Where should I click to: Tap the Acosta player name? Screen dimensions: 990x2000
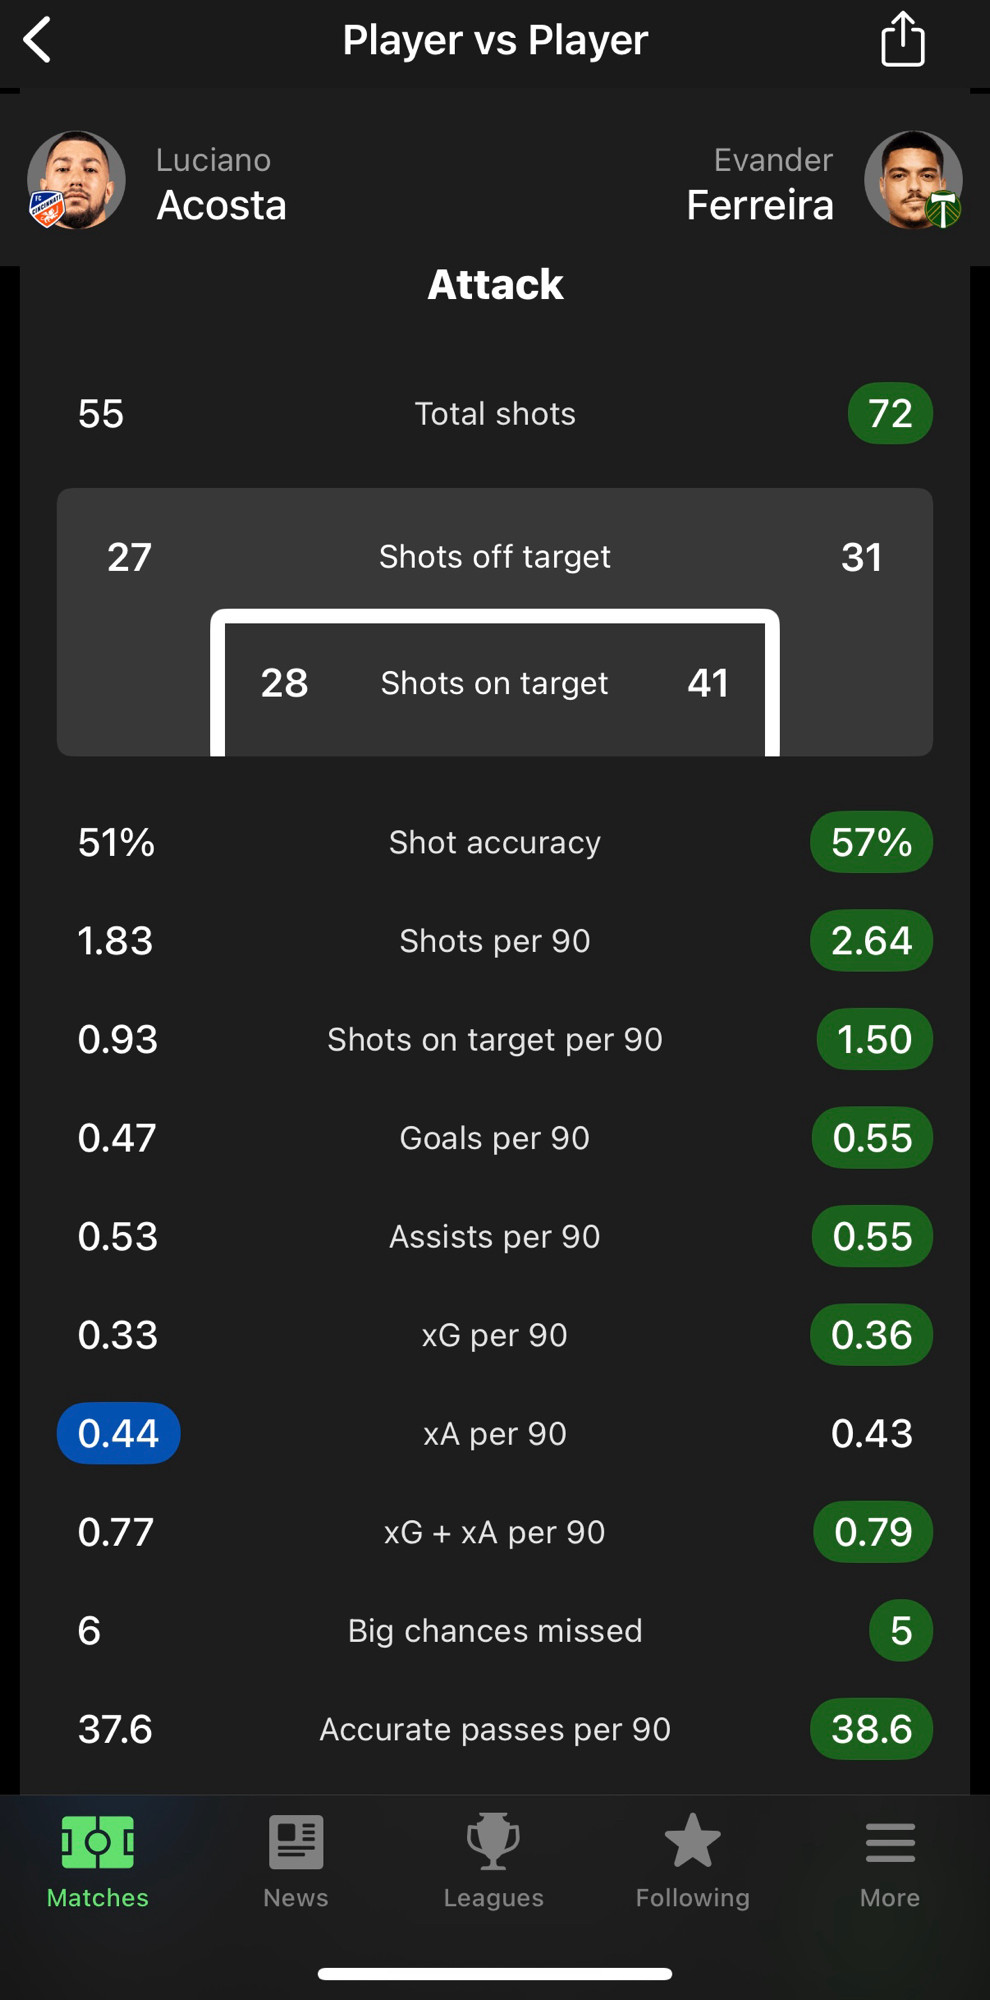(x=222, y=205)
